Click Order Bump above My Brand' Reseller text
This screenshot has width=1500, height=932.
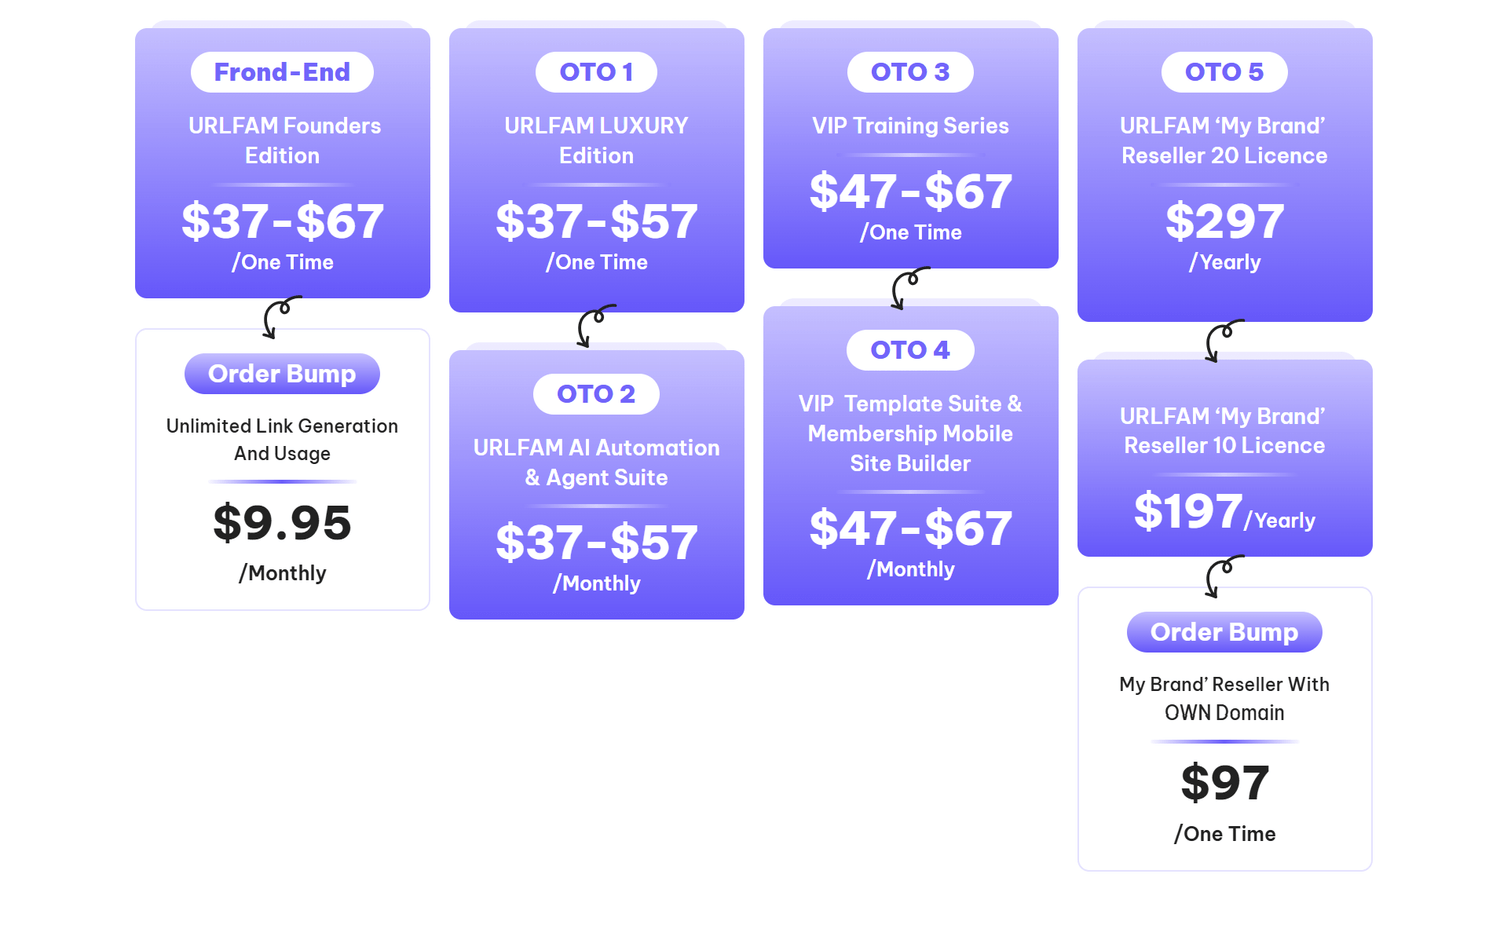[1224, 632]
